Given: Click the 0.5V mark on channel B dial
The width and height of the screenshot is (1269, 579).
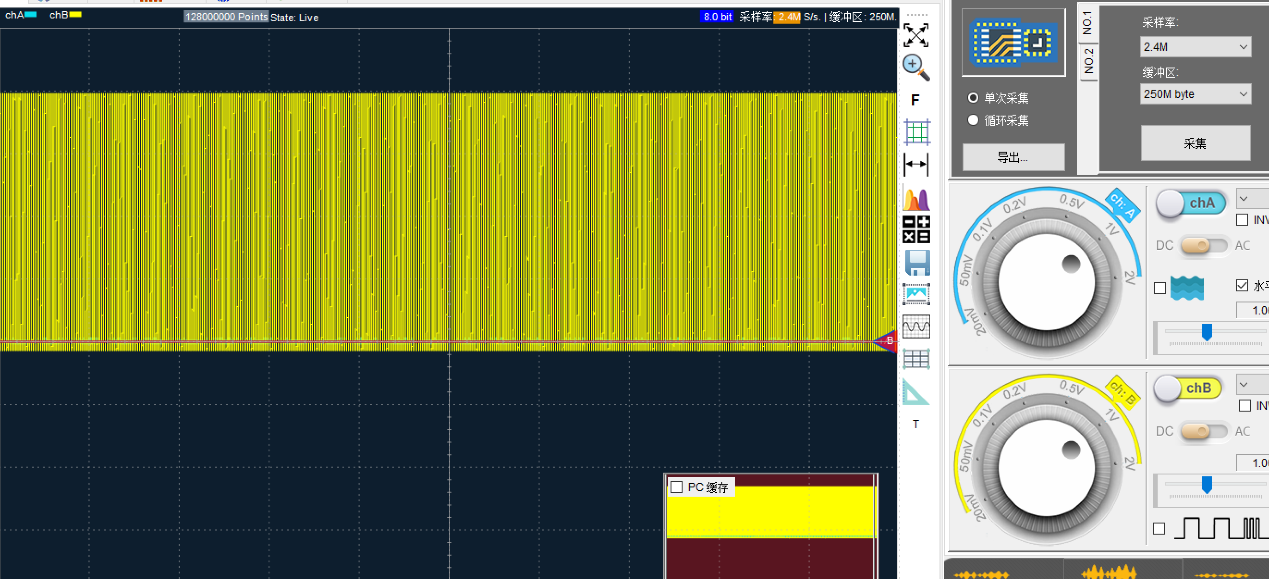Looking at the screenshot, I should tap(1072, 388).
